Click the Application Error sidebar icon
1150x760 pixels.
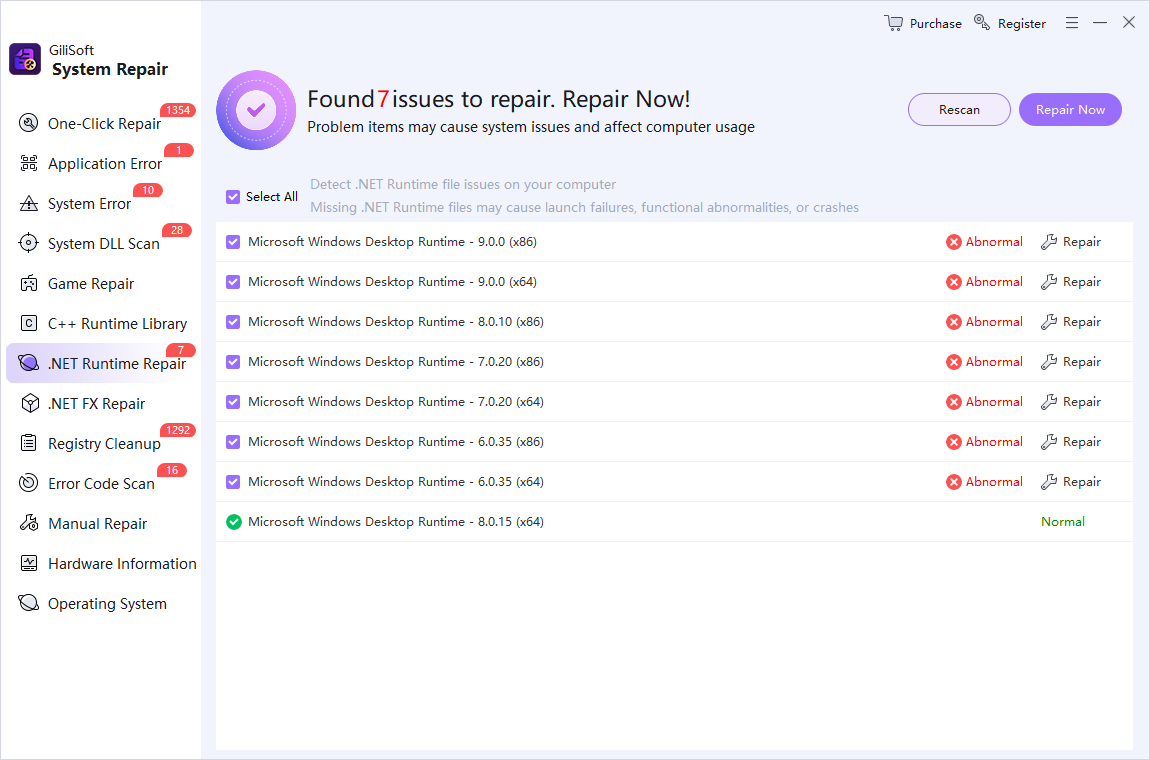tap(29, 163)
